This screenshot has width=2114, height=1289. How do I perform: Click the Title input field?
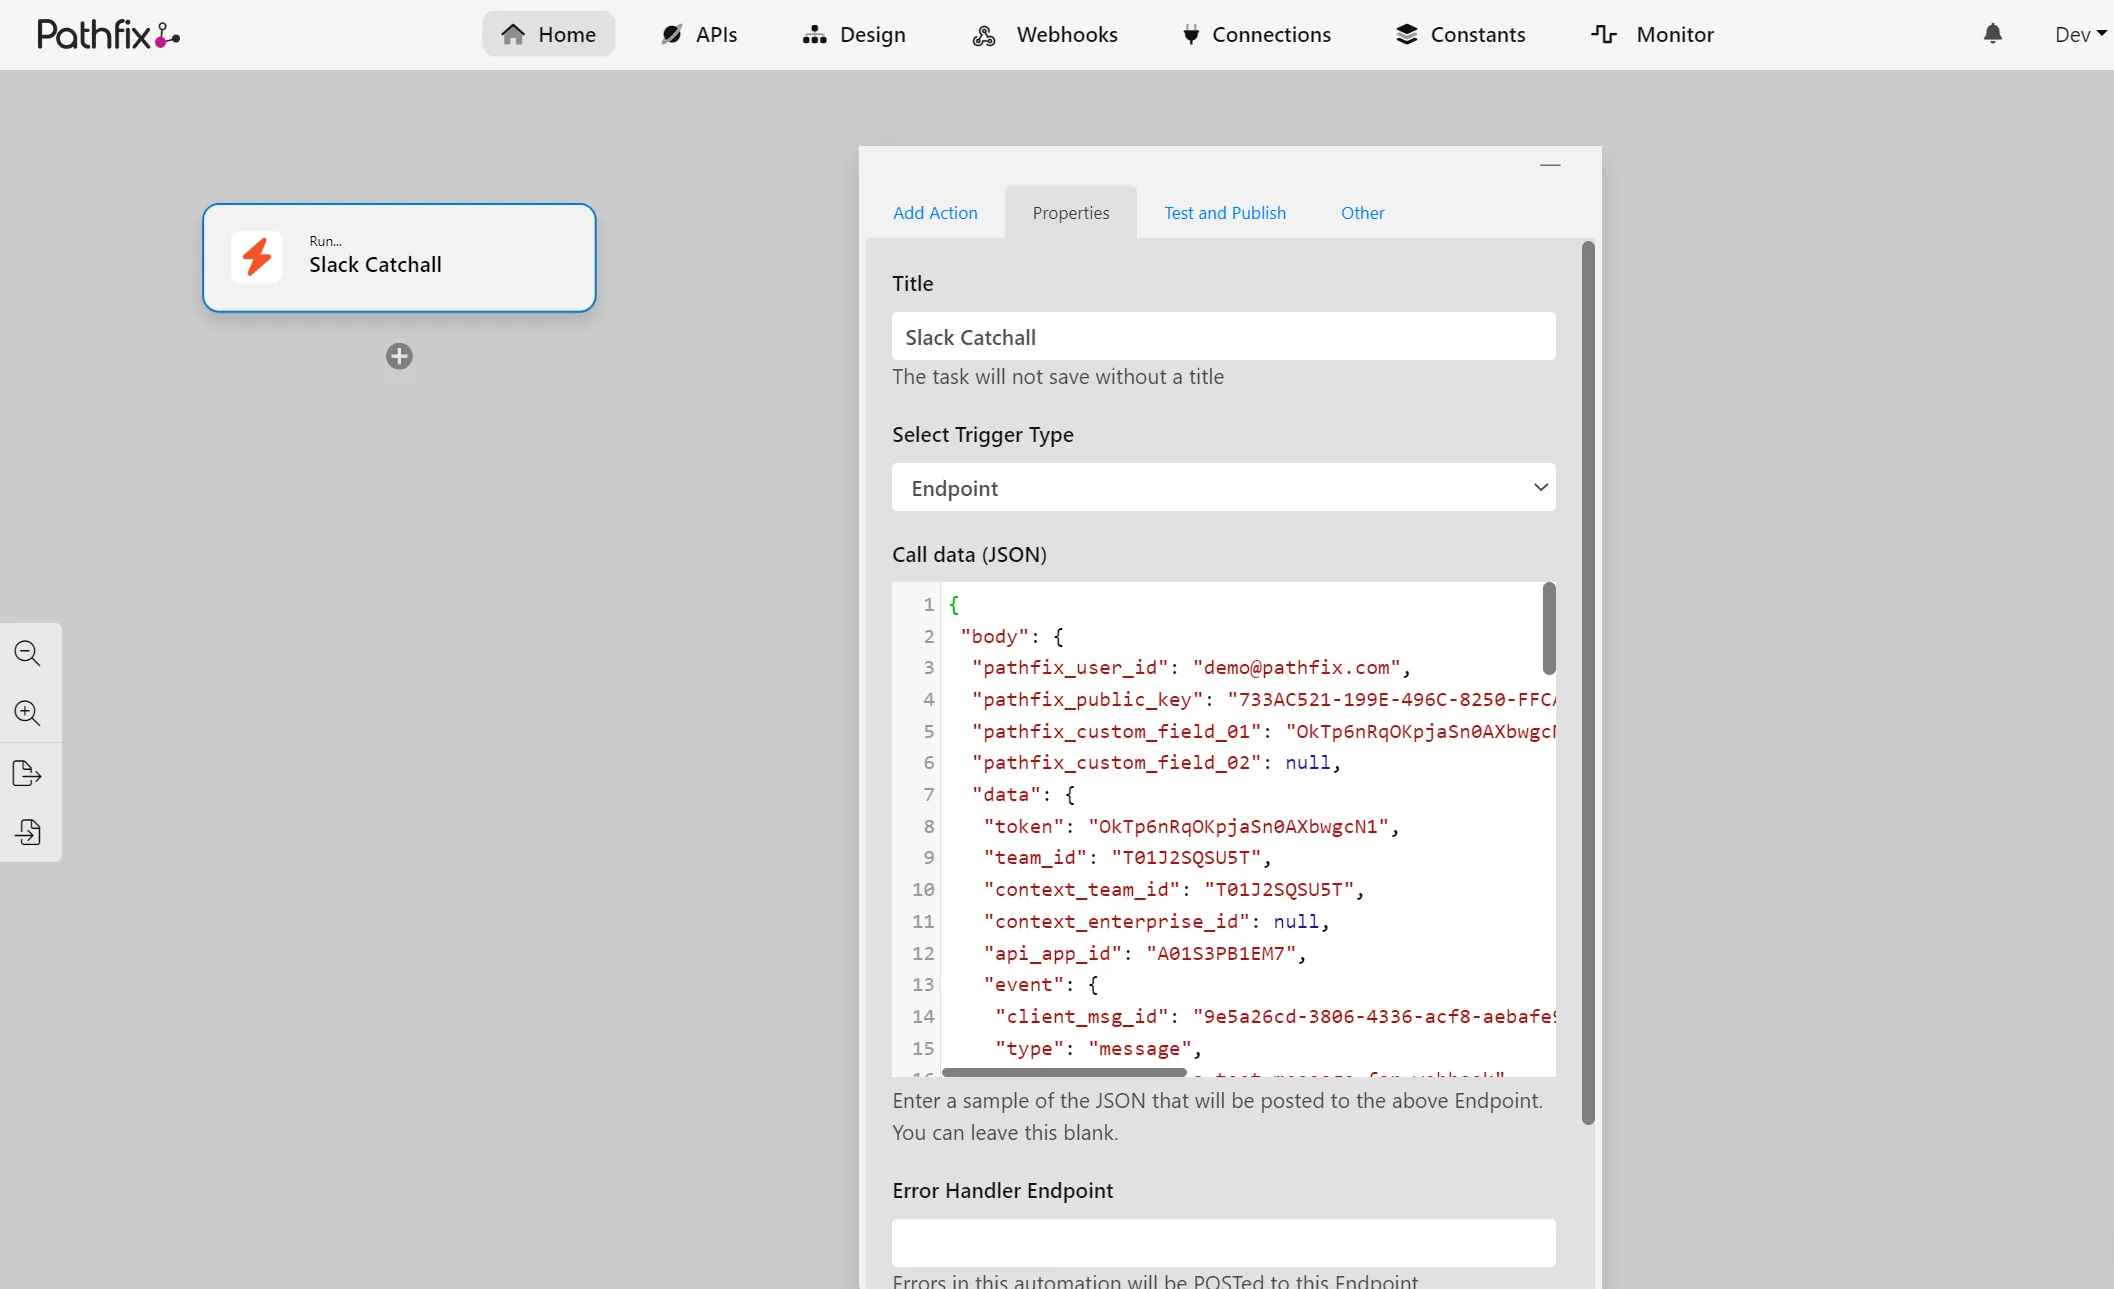point(1224,336)
